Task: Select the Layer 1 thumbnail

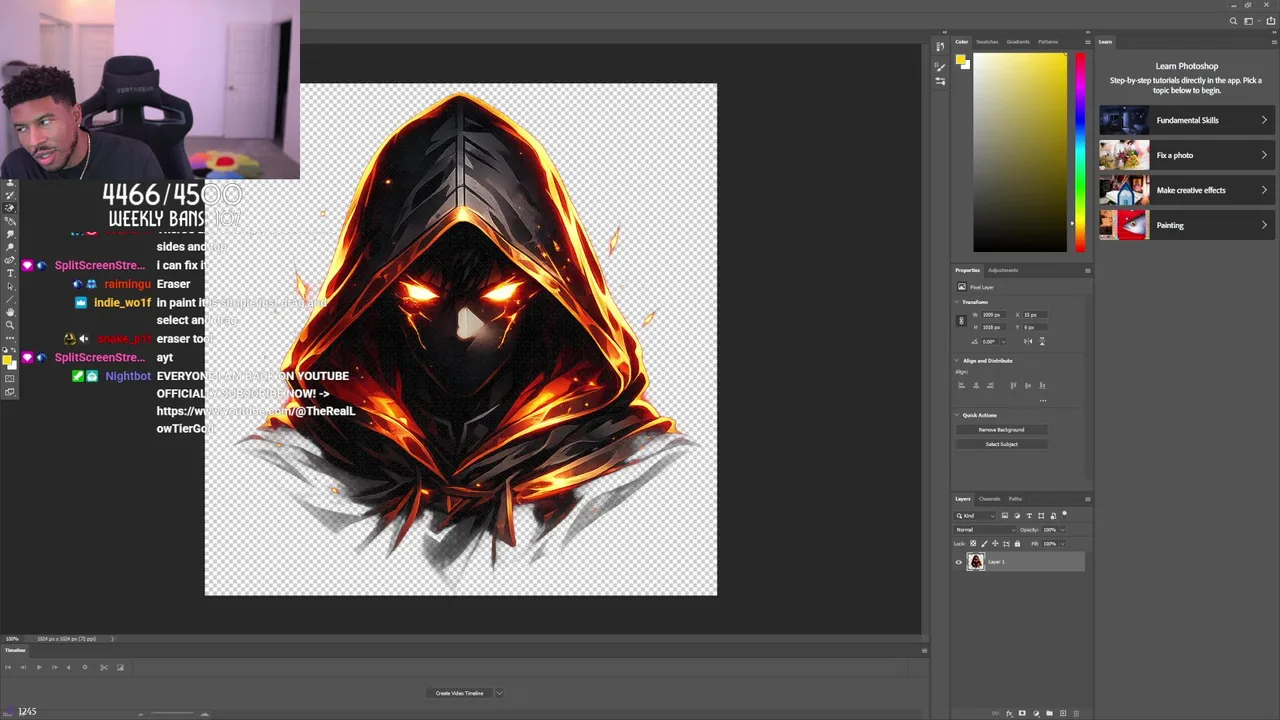Action: [x=975, y=562]
